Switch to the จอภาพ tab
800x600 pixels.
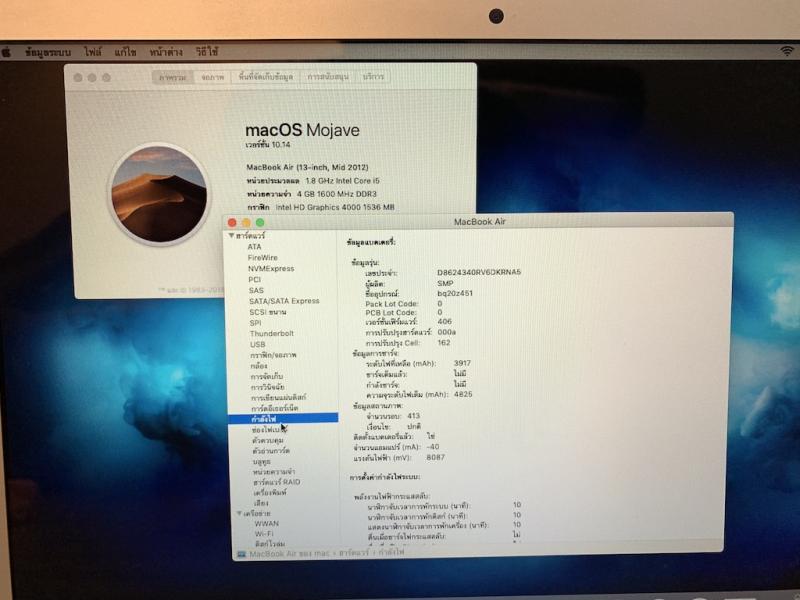(213, 77)
